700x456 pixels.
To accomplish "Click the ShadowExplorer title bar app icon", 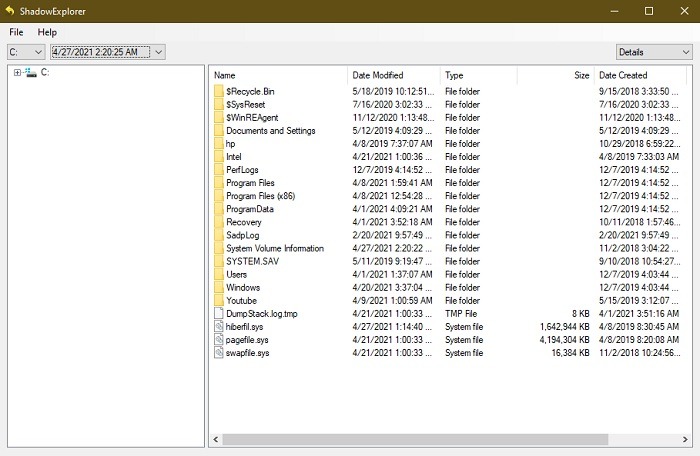I will tap(10, 11).
